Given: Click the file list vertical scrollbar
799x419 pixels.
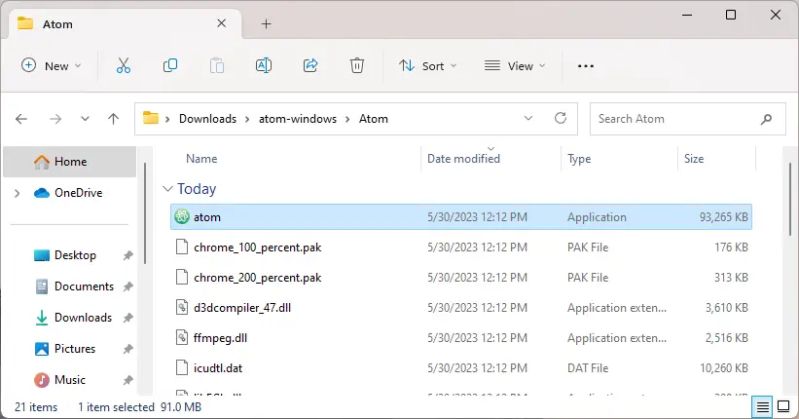Looking at the screenshot, I should pos(790,199).
